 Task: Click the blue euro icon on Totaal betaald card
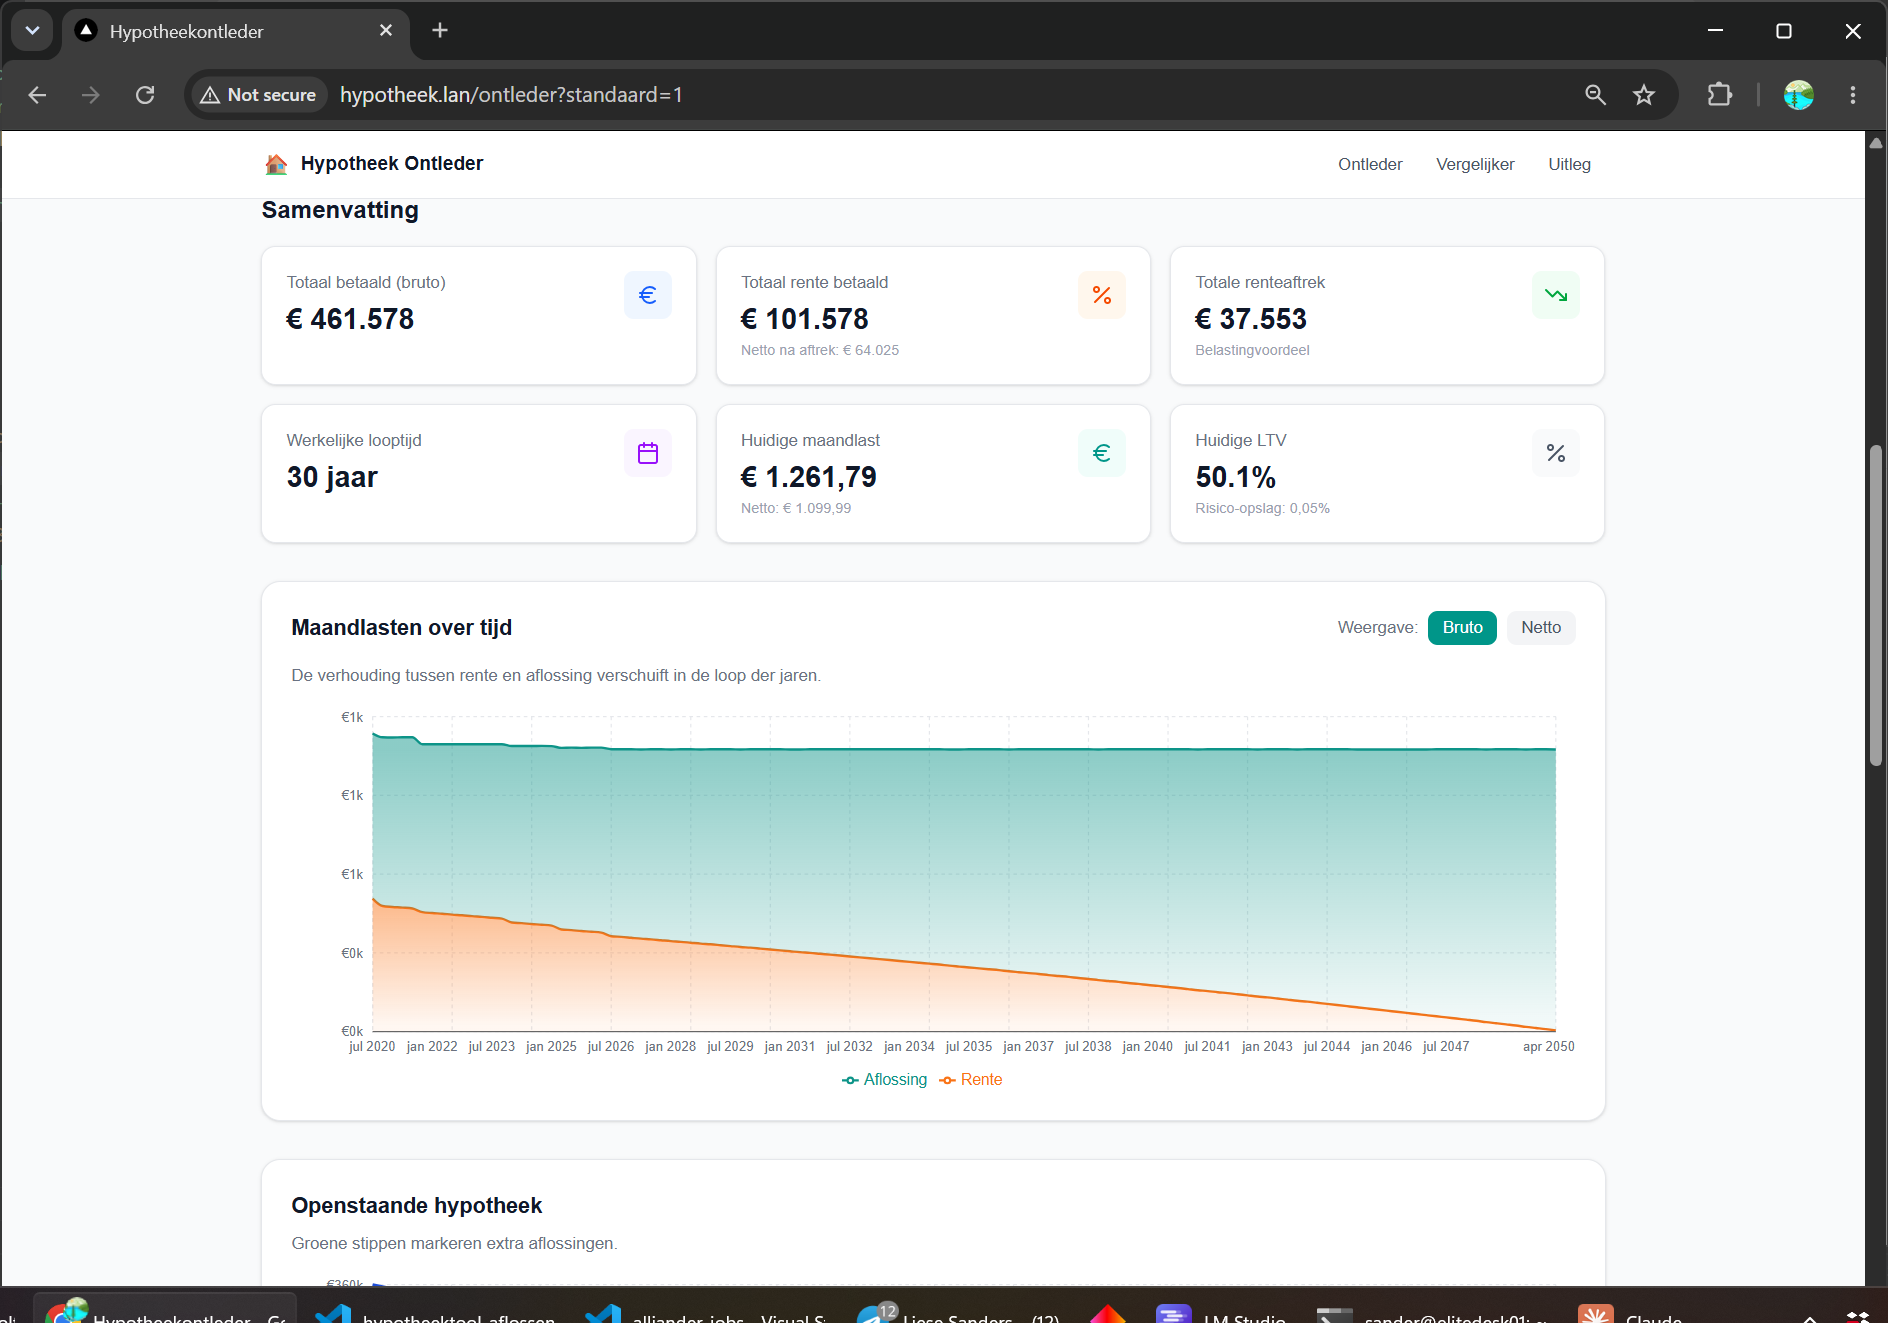point(648,295)
